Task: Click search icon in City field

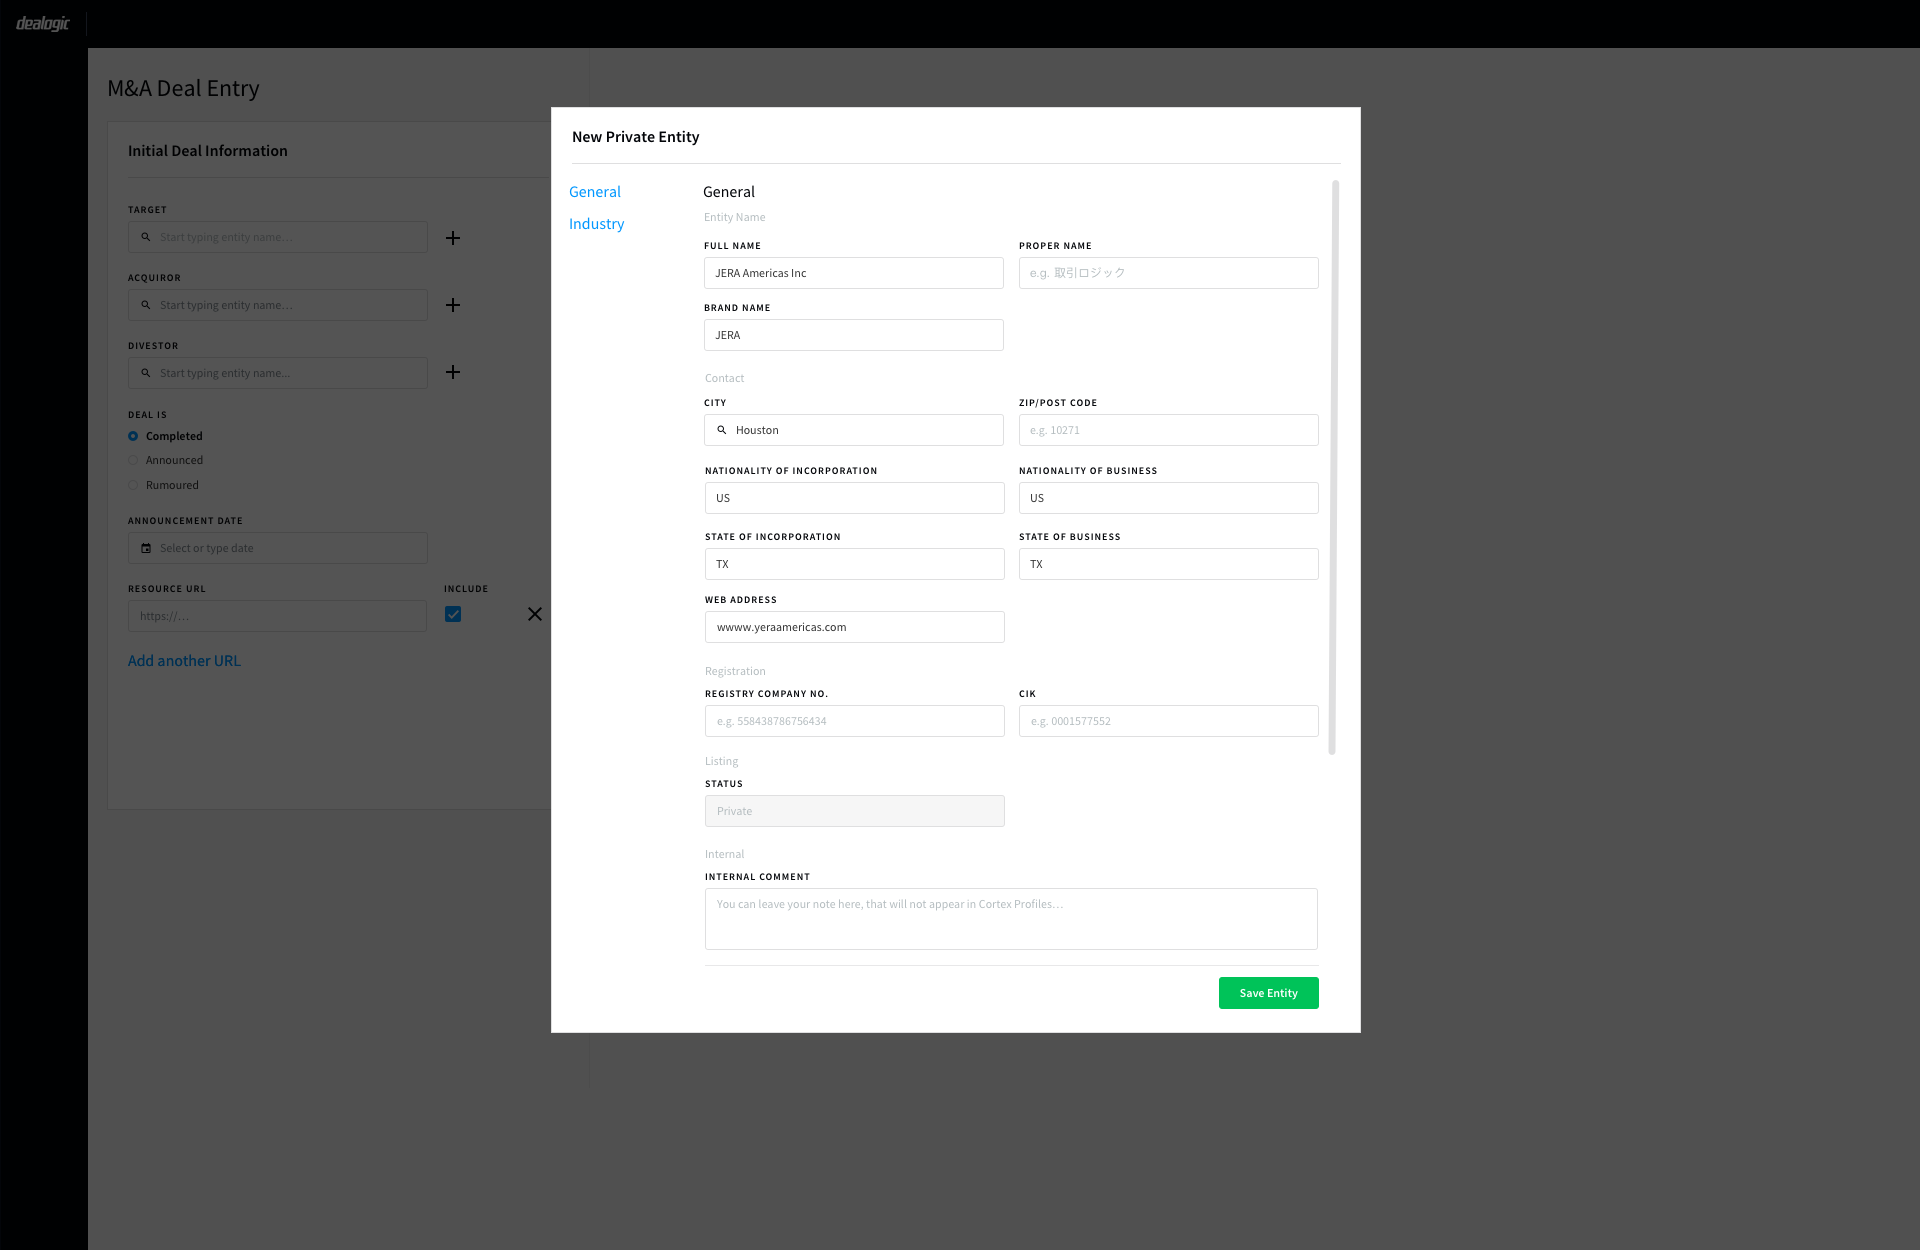Action: (x=722, y=430)
